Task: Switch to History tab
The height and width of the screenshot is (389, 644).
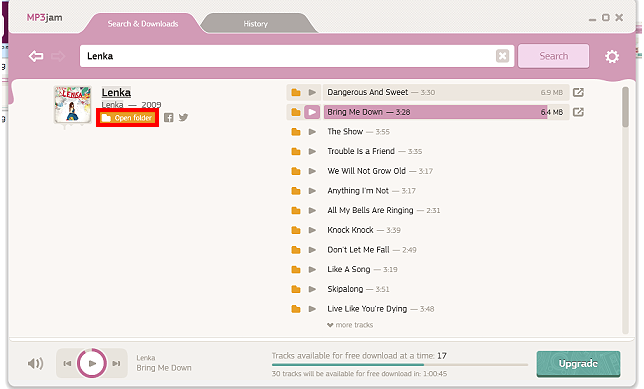Action: coord(255,24)
